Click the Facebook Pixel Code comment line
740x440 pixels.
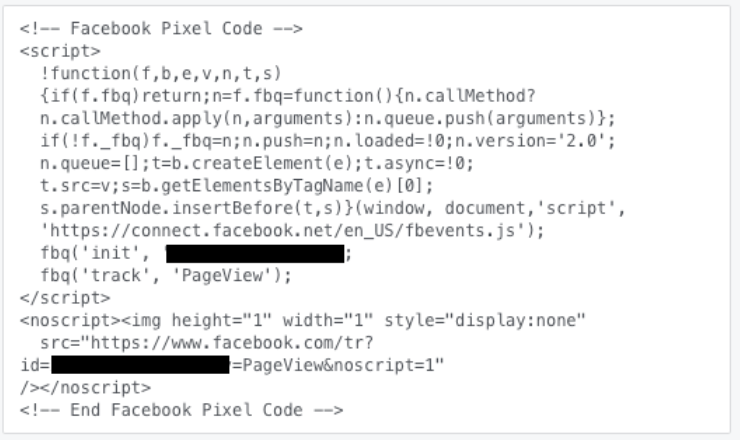pyautogui.click(x=161, y=28)
